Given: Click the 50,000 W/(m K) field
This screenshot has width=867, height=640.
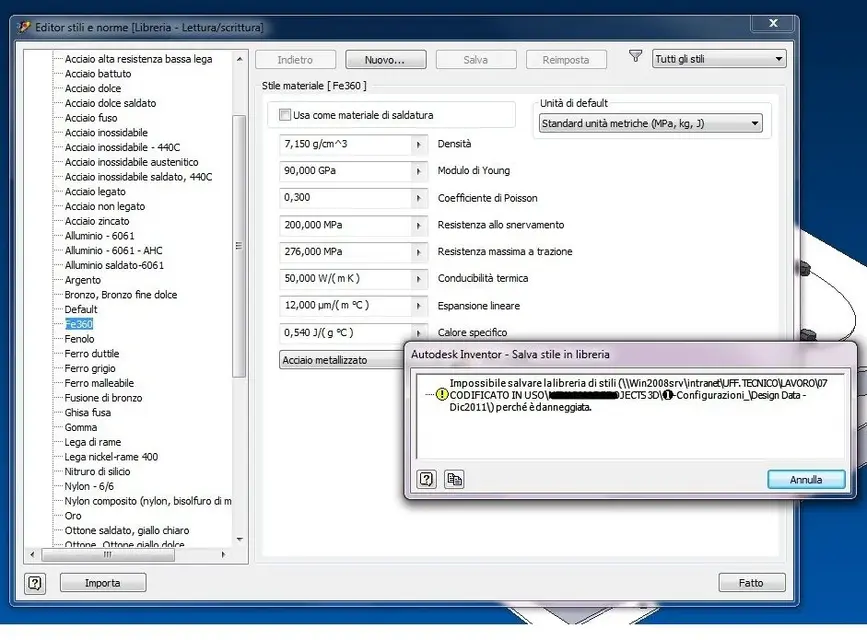Looking at the screenshot, I should 345,279.
